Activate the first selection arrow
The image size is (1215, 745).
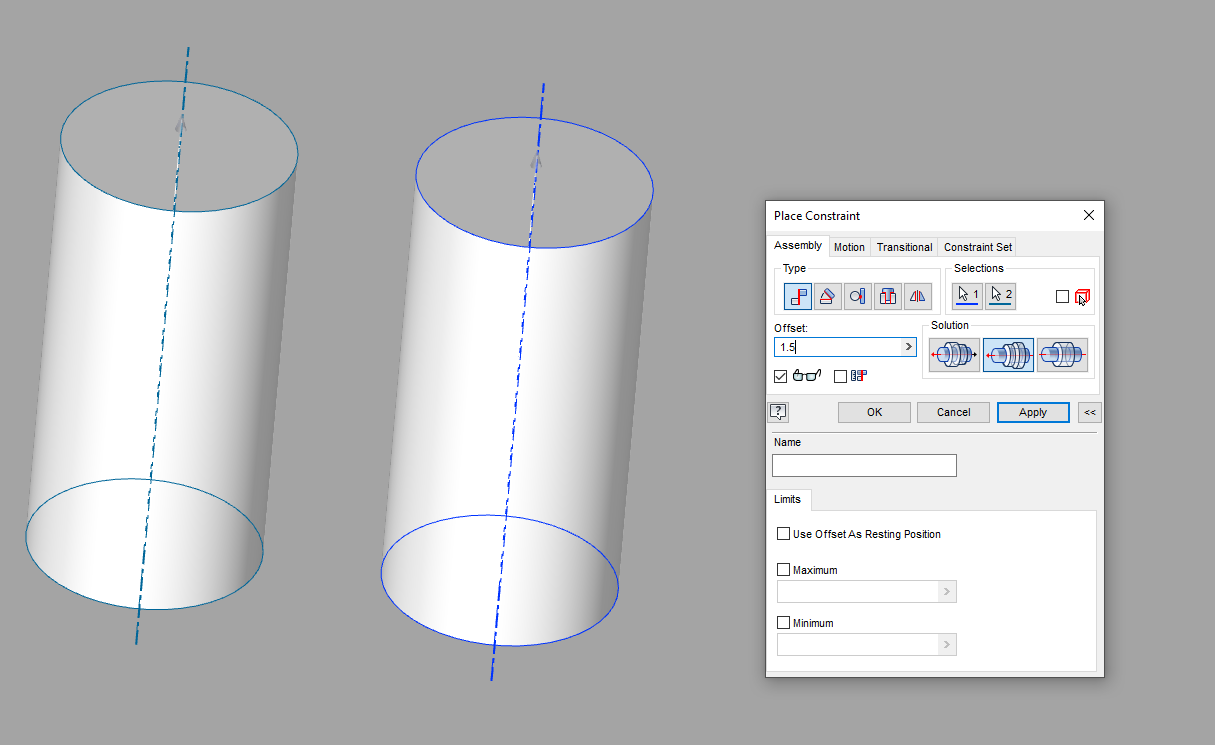(966, 294)
